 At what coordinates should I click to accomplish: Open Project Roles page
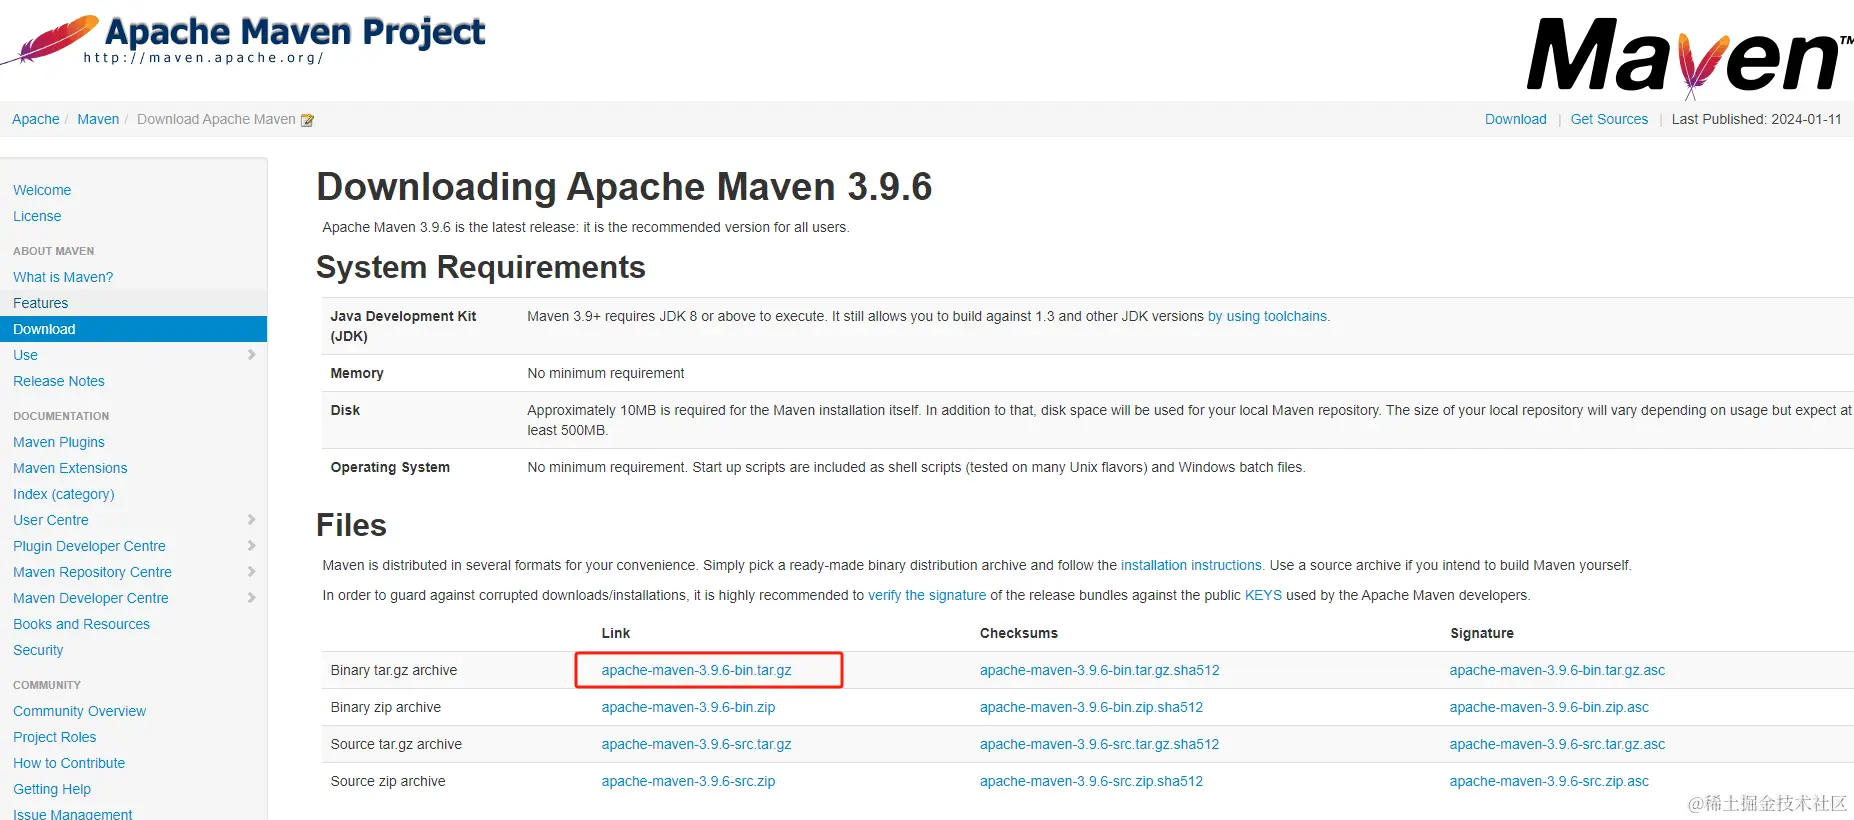tap(55, 737)
